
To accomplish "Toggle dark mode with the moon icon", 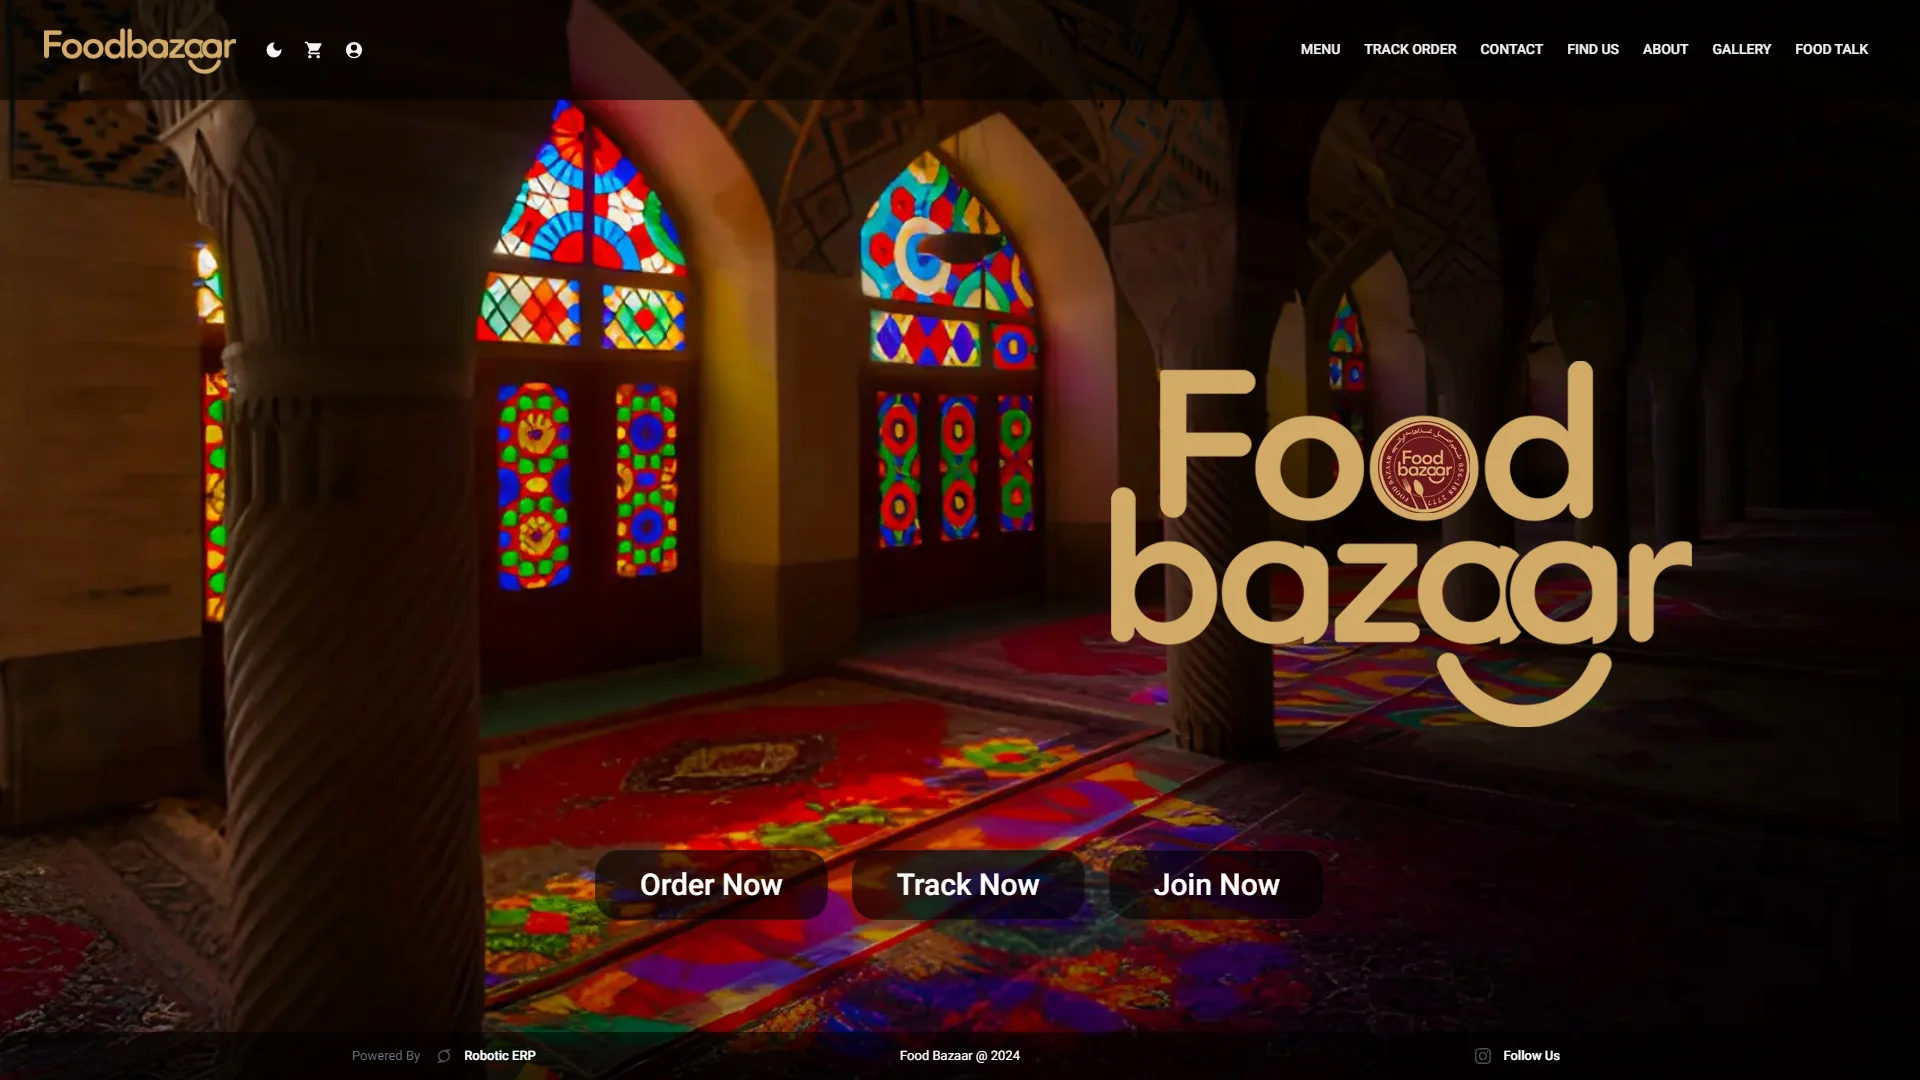I will point(274,50).
